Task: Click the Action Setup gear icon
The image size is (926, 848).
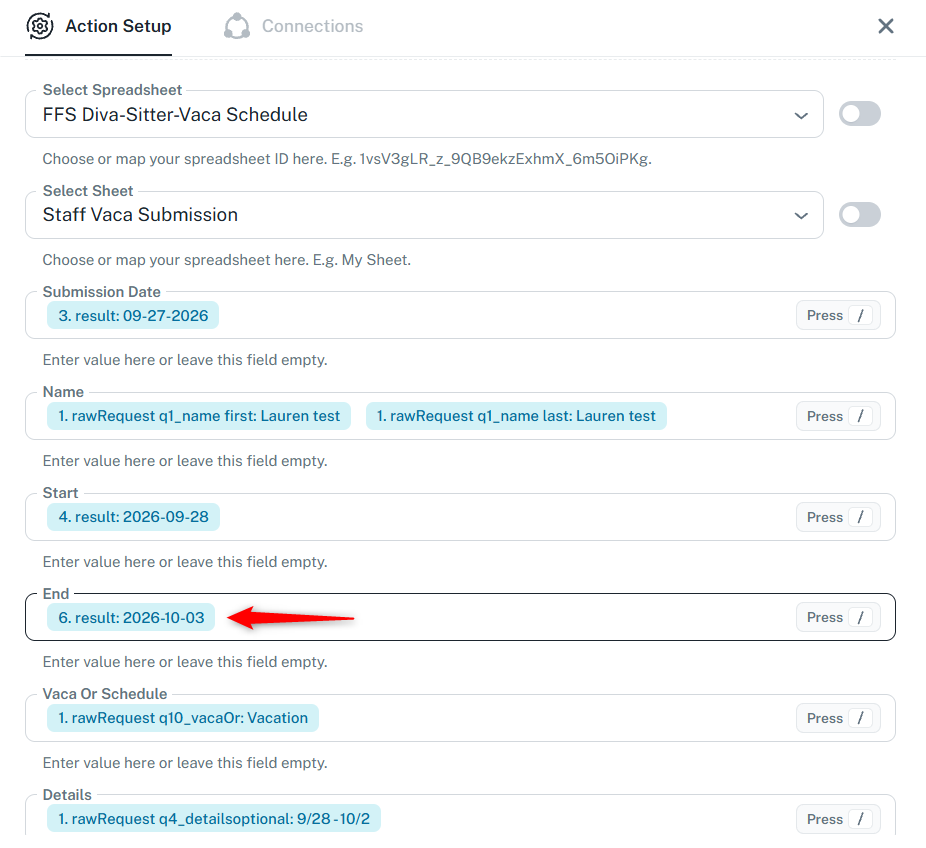Action: 40,26
